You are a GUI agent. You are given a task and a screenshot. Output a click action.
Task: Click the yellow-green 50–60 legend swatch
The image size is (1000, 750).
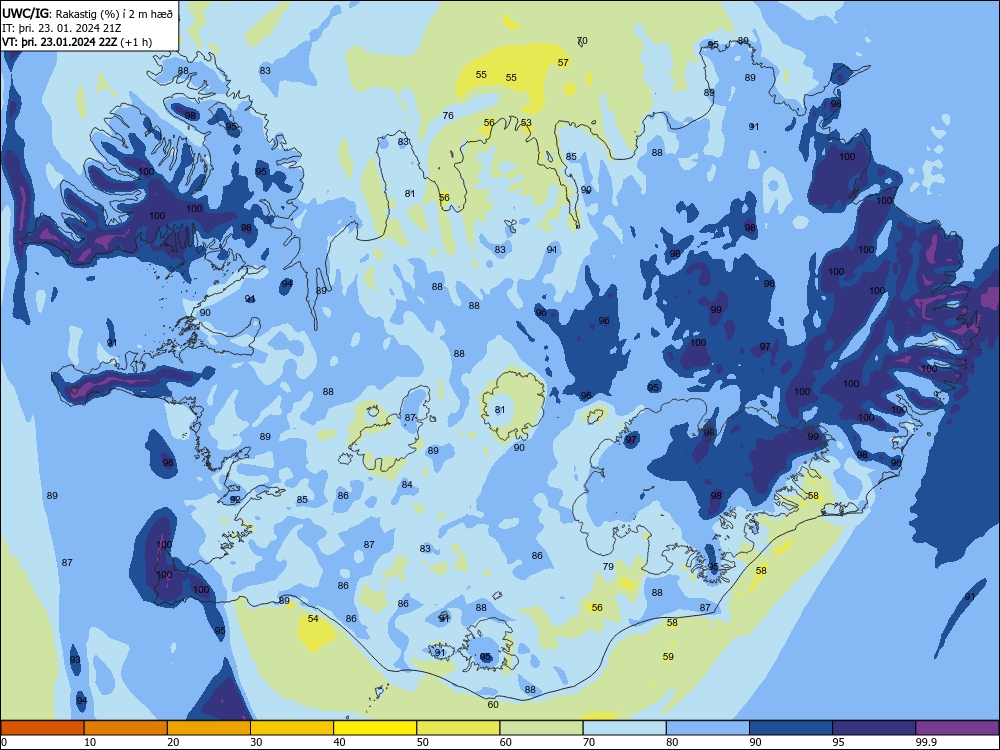coord(458,728)
